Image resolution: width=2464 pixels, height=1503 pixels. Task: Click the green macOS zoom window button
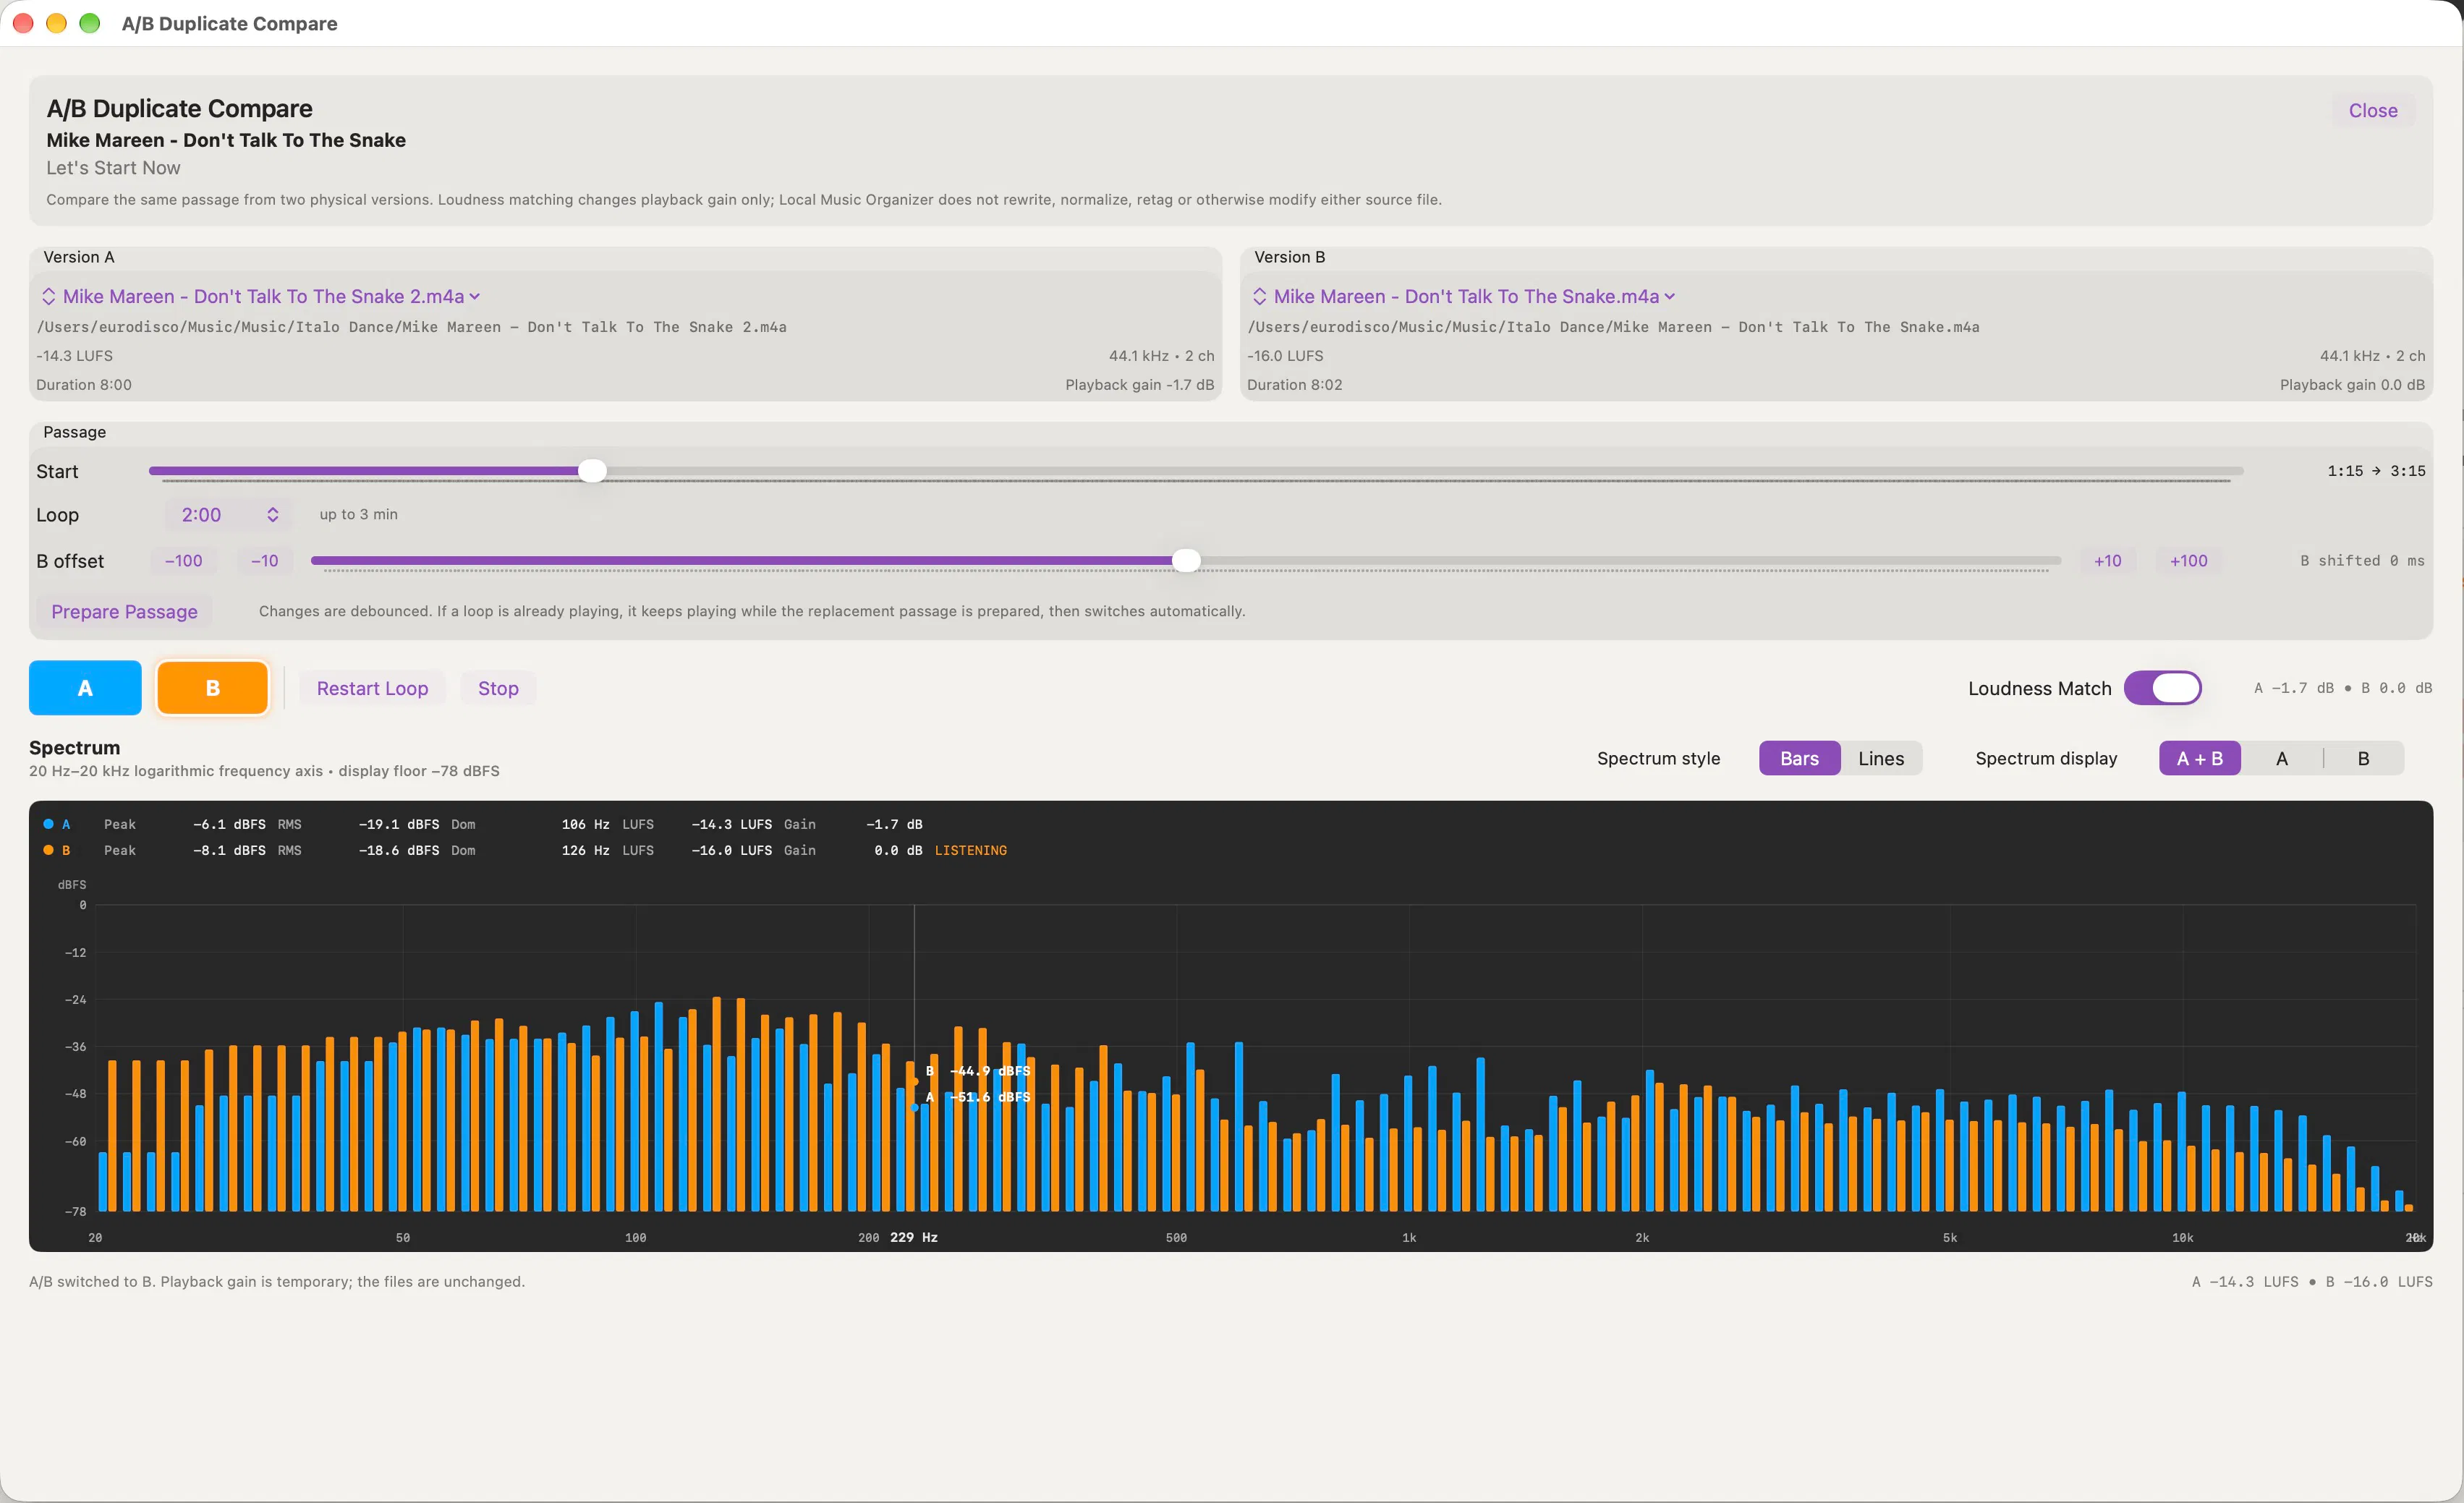(89, 23)
